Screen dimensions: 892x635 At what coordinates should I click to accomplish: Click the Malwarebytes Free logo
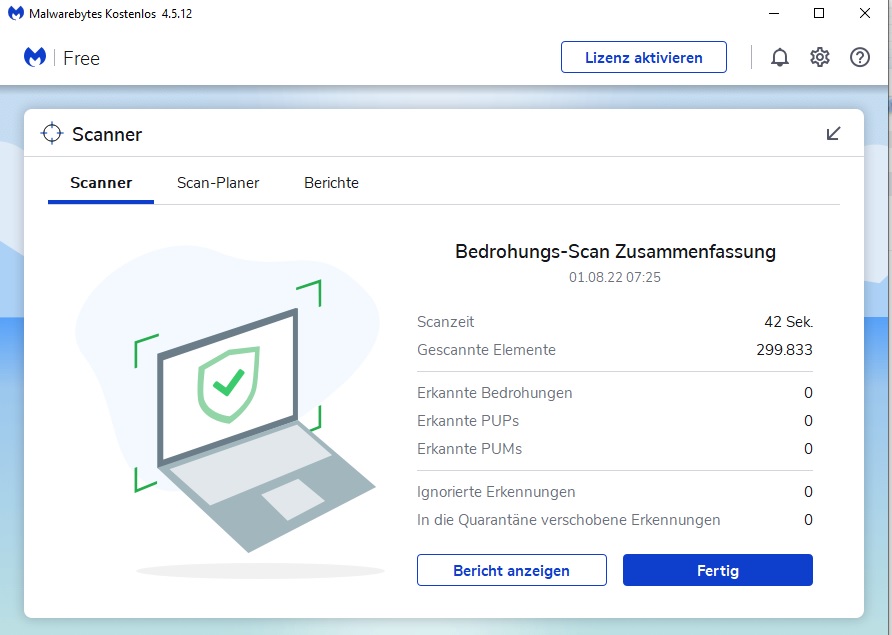62,57
